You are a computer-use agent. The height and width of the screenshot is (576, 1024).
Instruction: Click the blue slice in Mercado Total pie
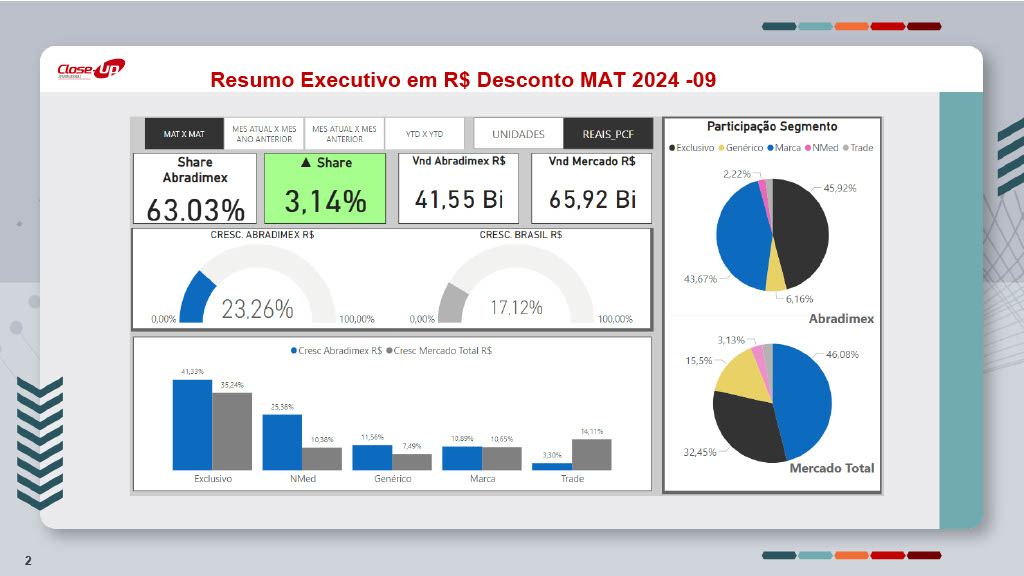pyautogui.click(x=805, y=400)
